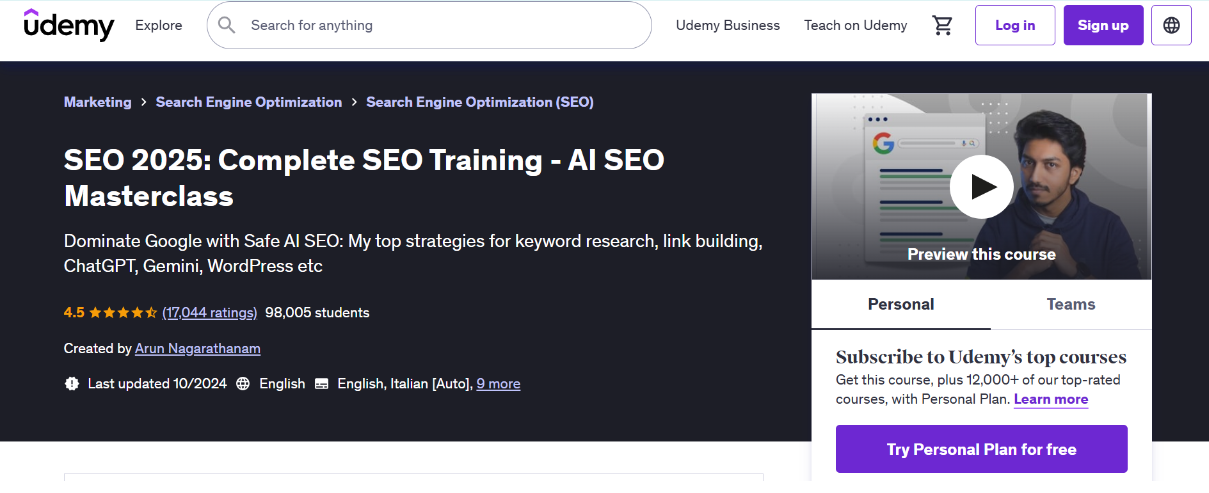
Task: Click the globe language selector button
Action: 1171,25
